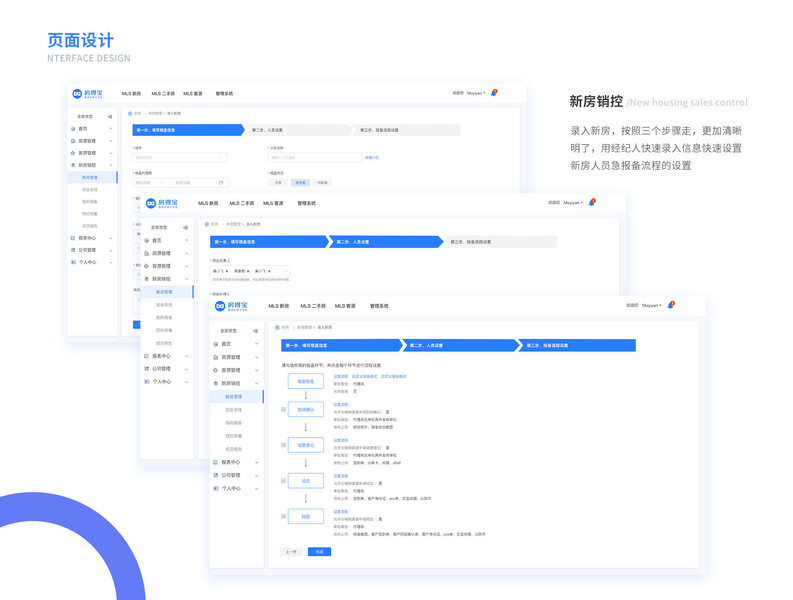Click the 报表中心 icon in the front window sidebar
793x600 pixels.
pyautogui.click(x=216, y=462)
